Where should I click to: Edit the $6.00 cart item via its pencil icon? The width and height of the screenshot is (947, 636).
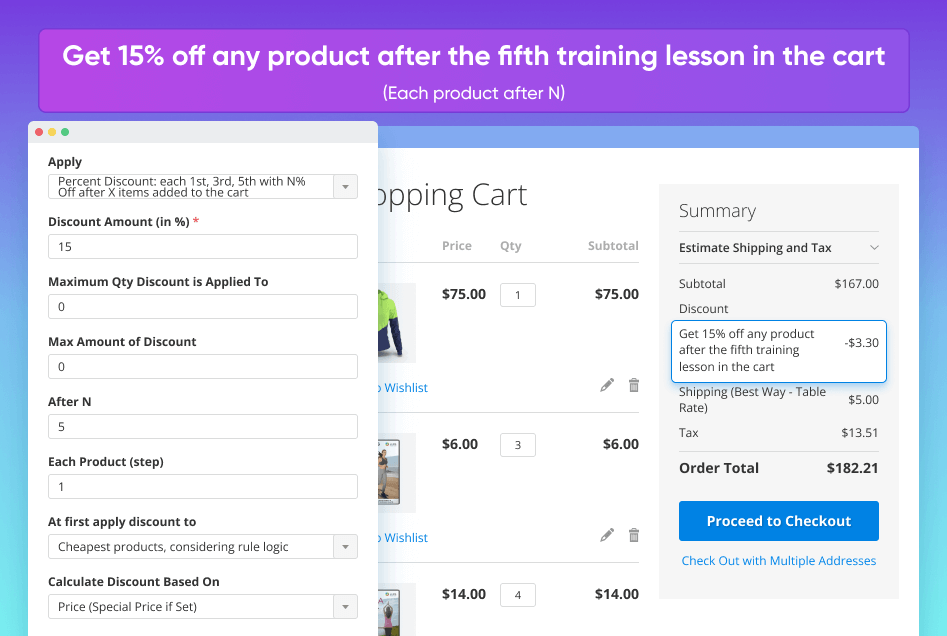pos(607,535)
